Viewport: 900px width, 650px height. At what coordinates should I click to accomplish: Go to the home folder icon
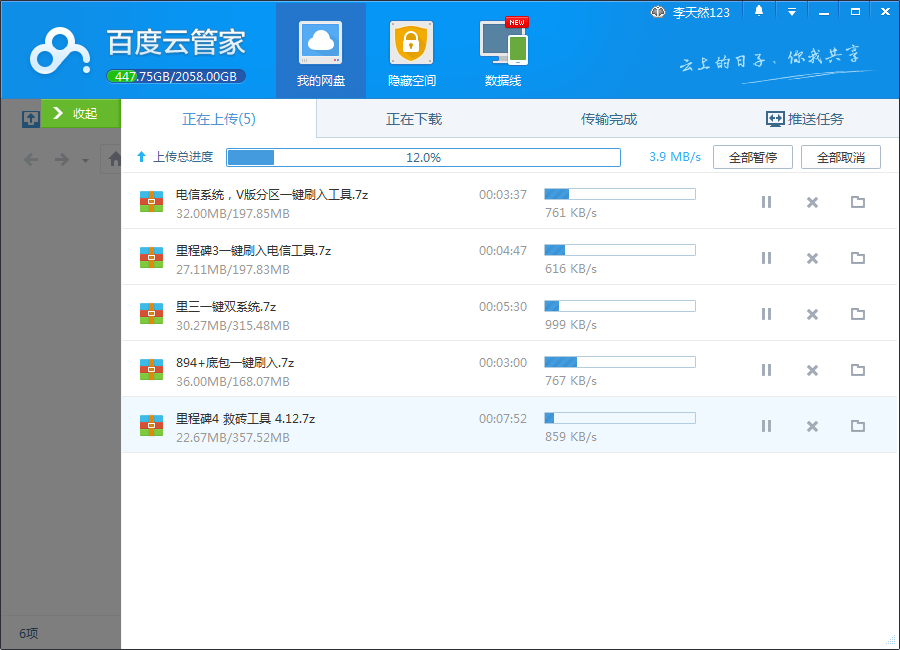tap(115, 158)
